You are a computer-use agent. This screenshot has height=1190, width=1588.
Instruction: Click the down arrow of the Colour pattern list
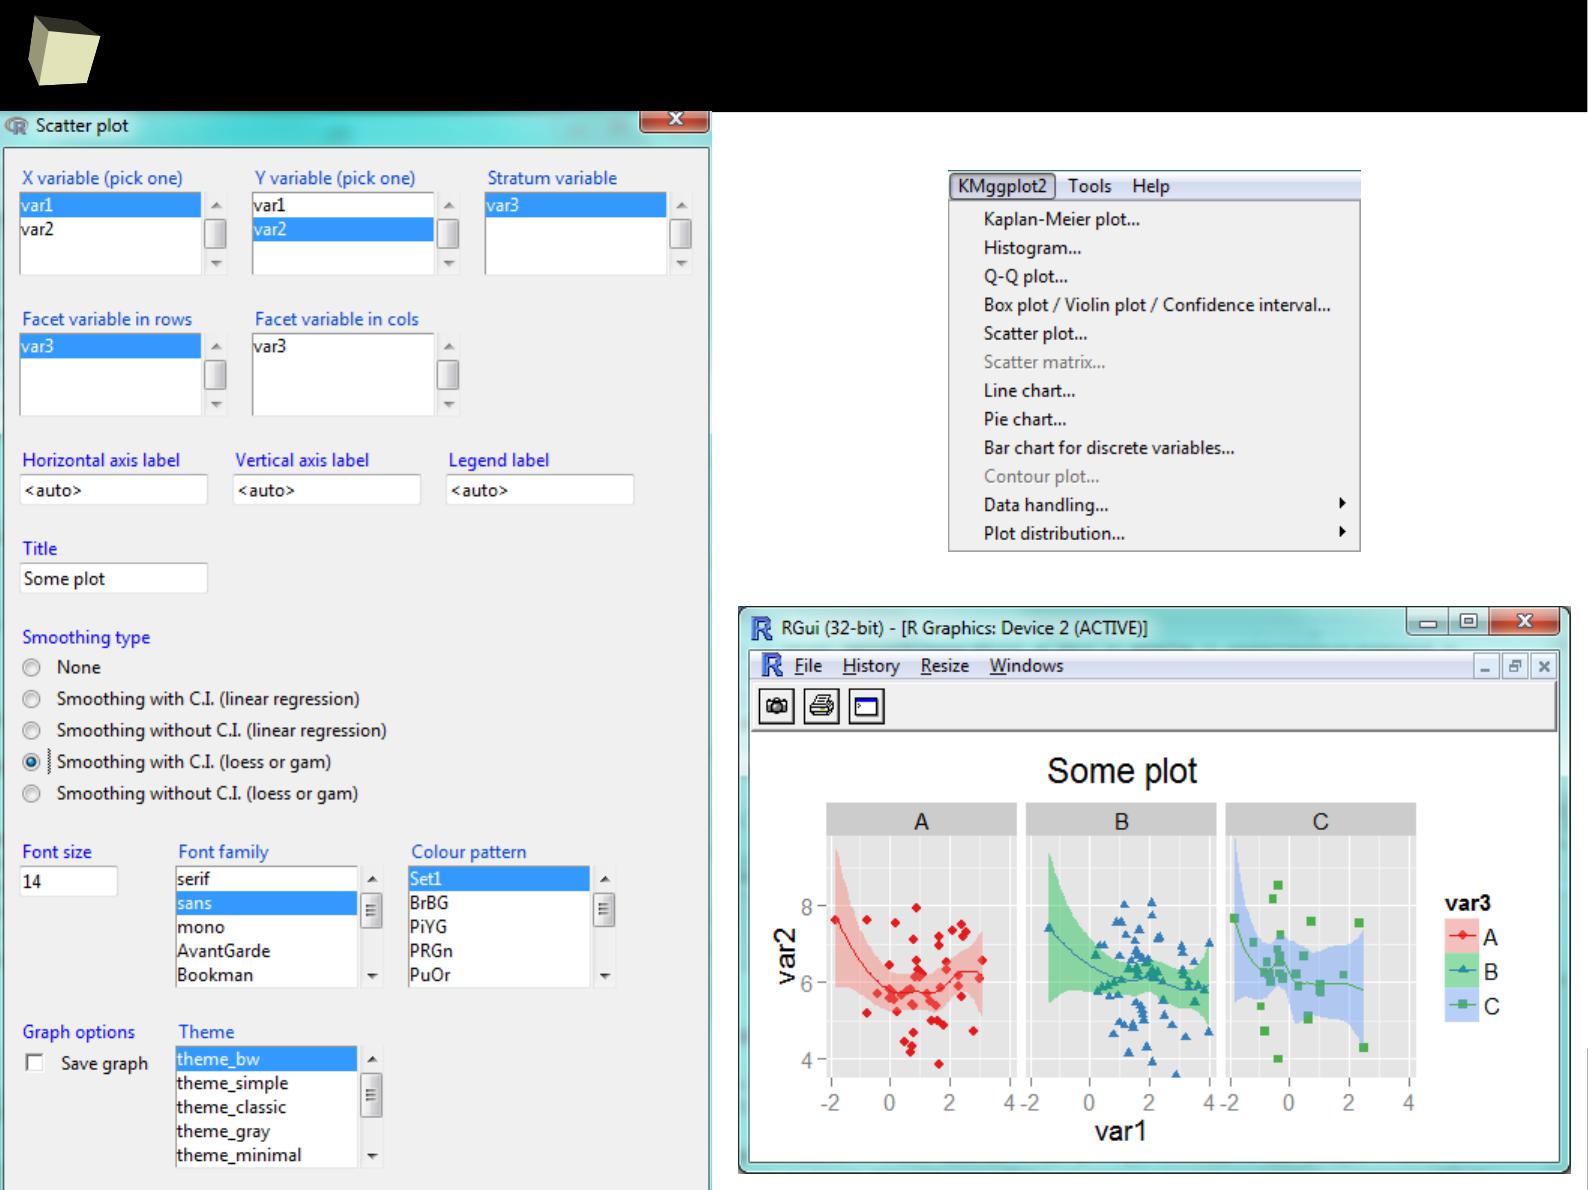tap(604, 976)
